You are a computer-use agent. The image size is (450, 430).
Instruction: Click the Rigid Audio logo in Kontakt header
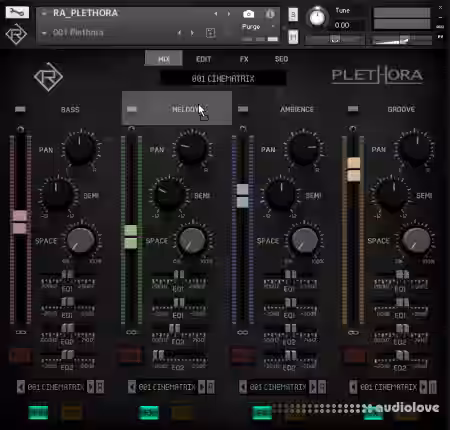[16, 34]
